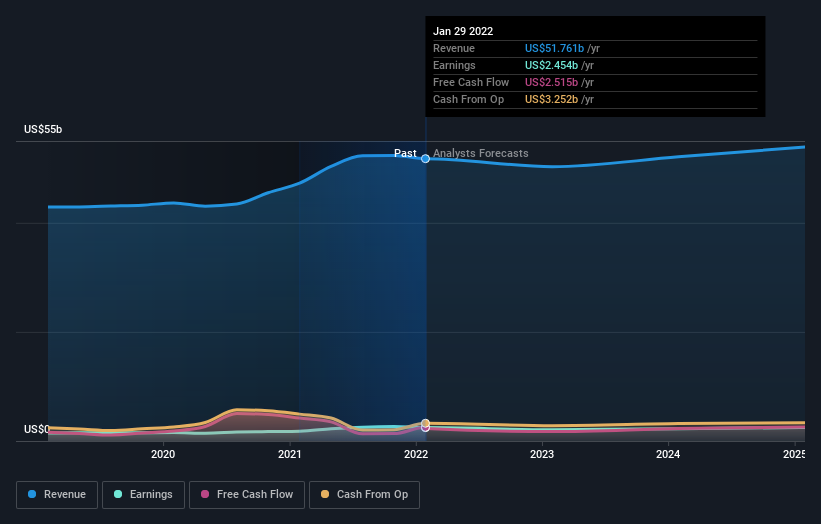
Task: Toggle the Cash From Op legend button
Action: pyautogui.click(x=364, y=495)
